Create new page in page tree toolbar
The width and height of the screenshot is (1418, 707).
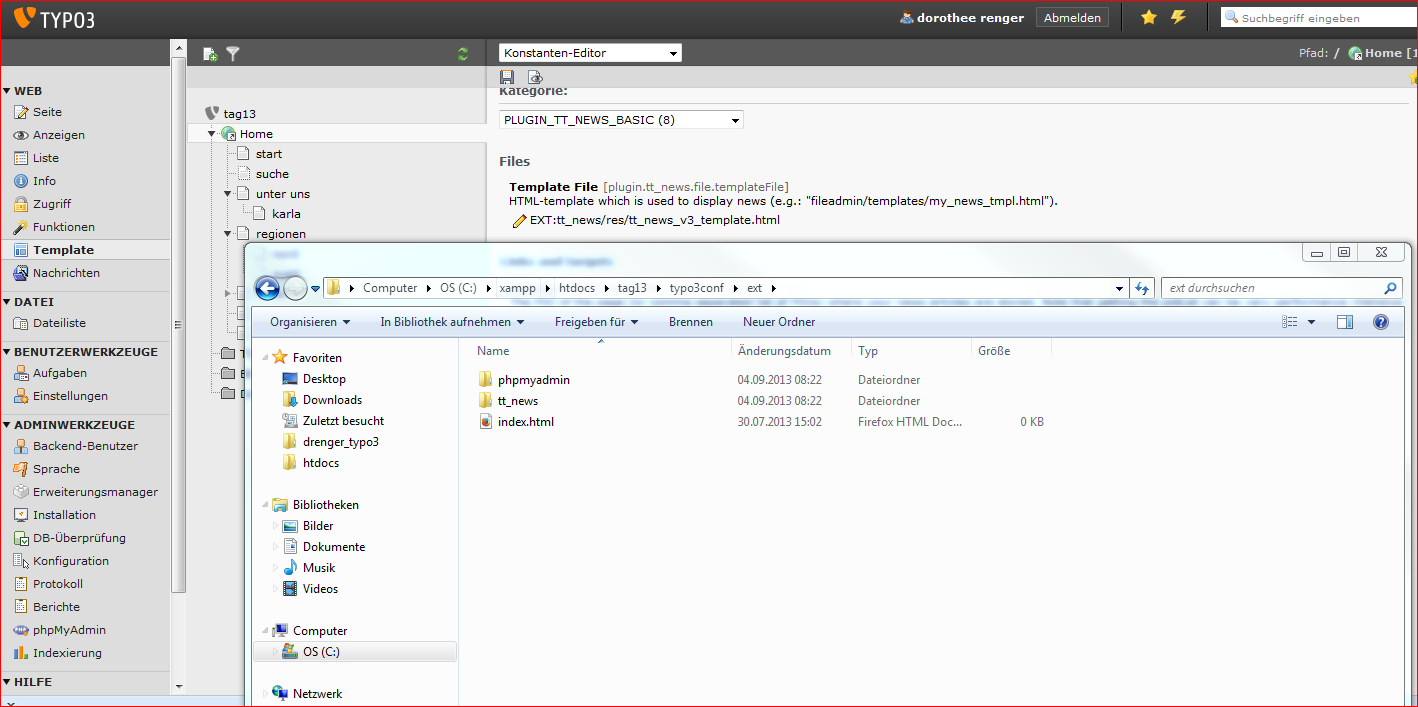pyautogui.click(x=210, y=54)
